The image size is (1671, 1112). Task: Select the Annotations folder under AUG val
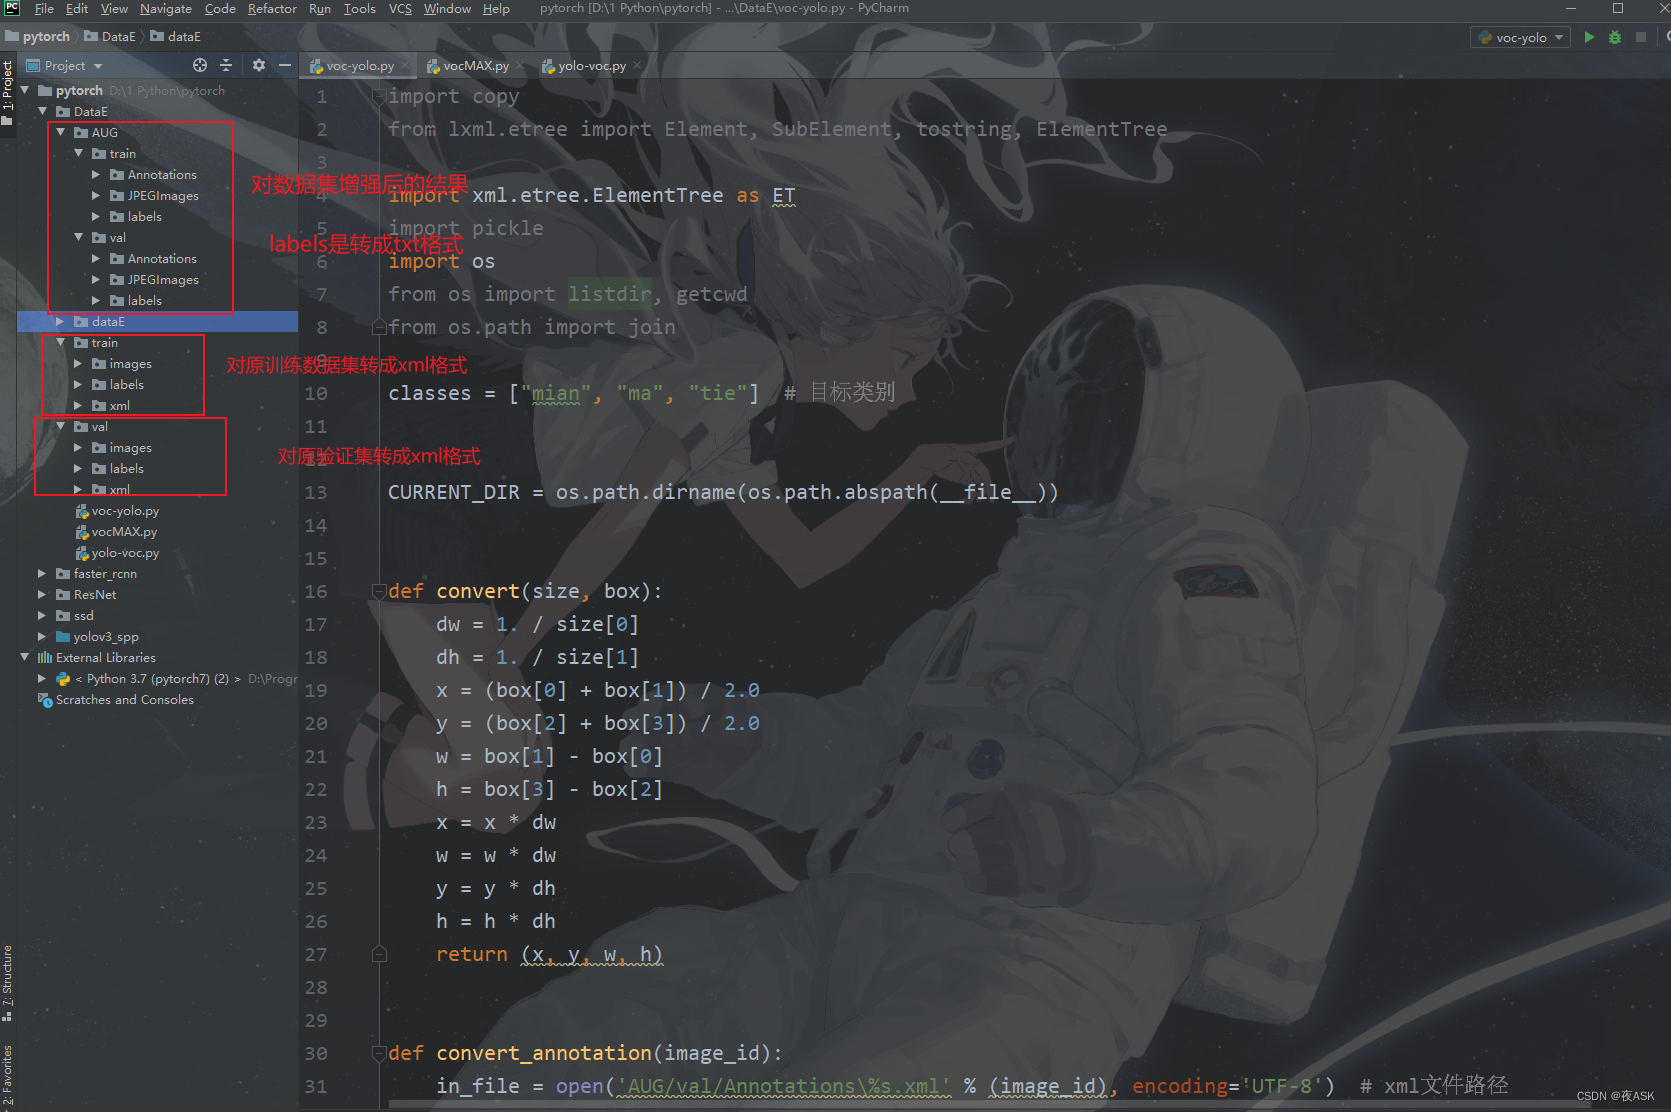[162, 259]
